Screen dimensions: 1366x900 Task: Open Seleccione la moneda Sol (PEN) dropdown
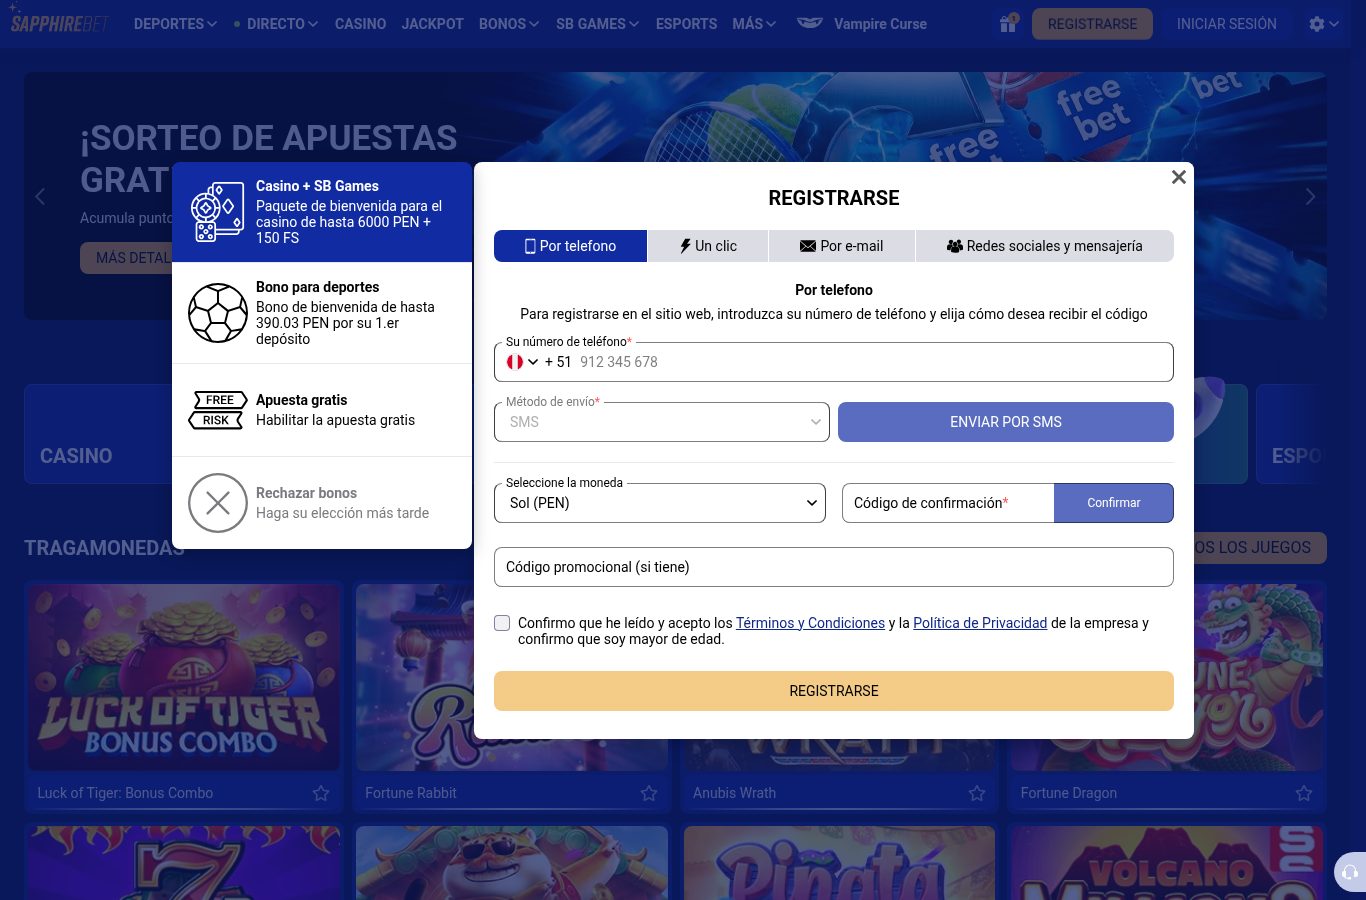click(660, 503)
